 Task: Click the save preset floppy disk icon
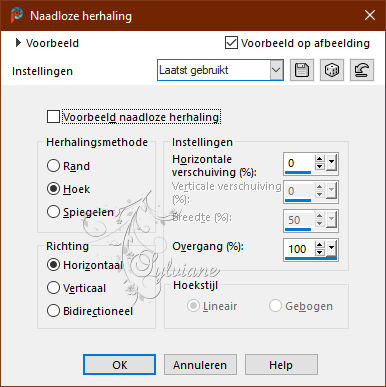[302, 70]
